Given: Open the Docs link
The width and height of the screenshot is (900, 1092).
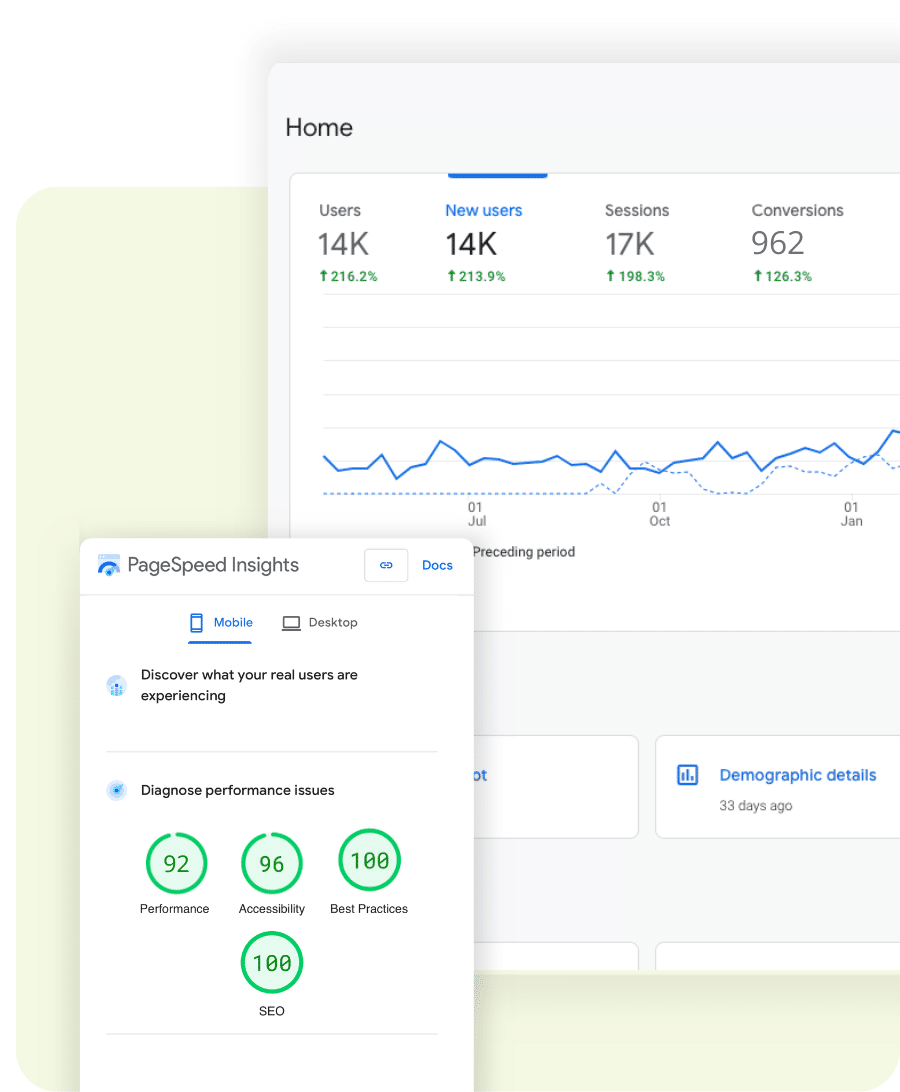Looking at the screenshot, I should (437, 566).
